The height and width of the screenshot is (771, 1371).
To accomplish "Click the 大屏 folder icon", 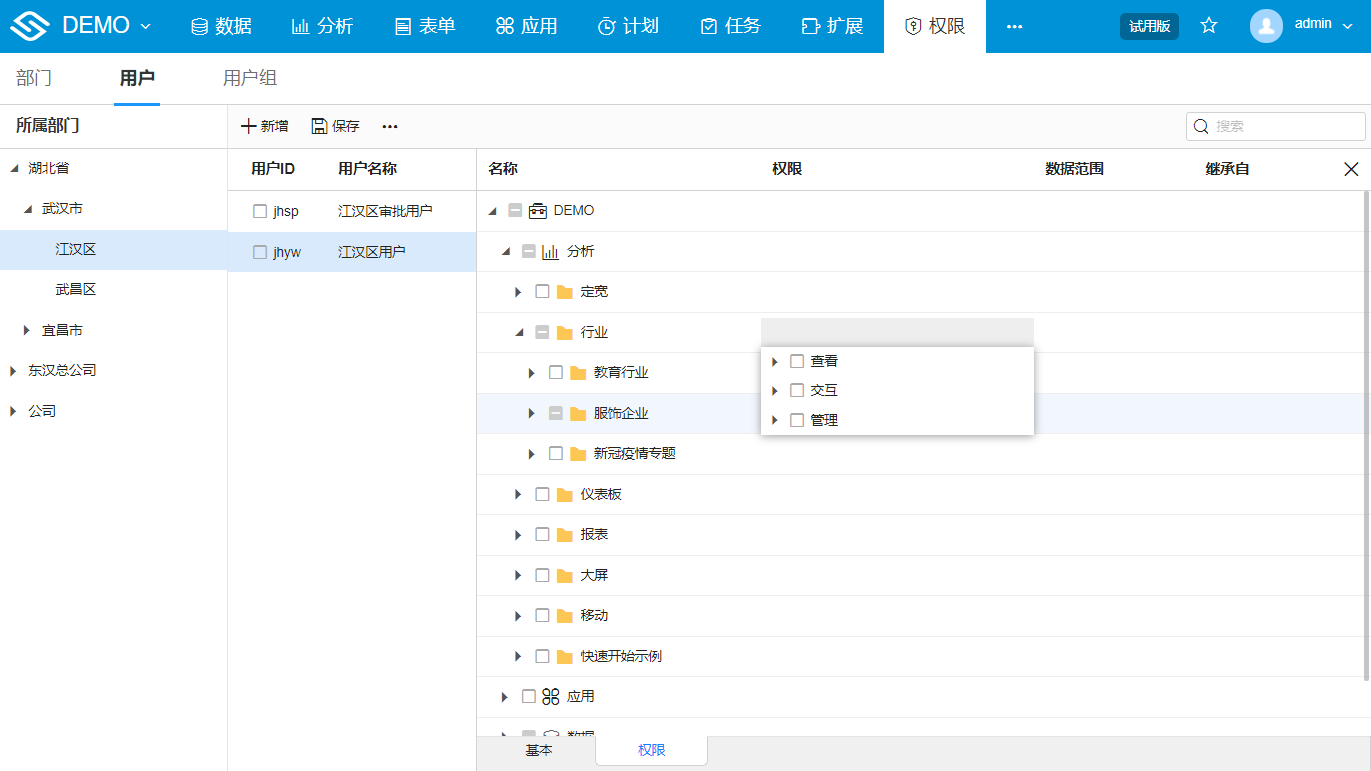I will tap(565, 575).
